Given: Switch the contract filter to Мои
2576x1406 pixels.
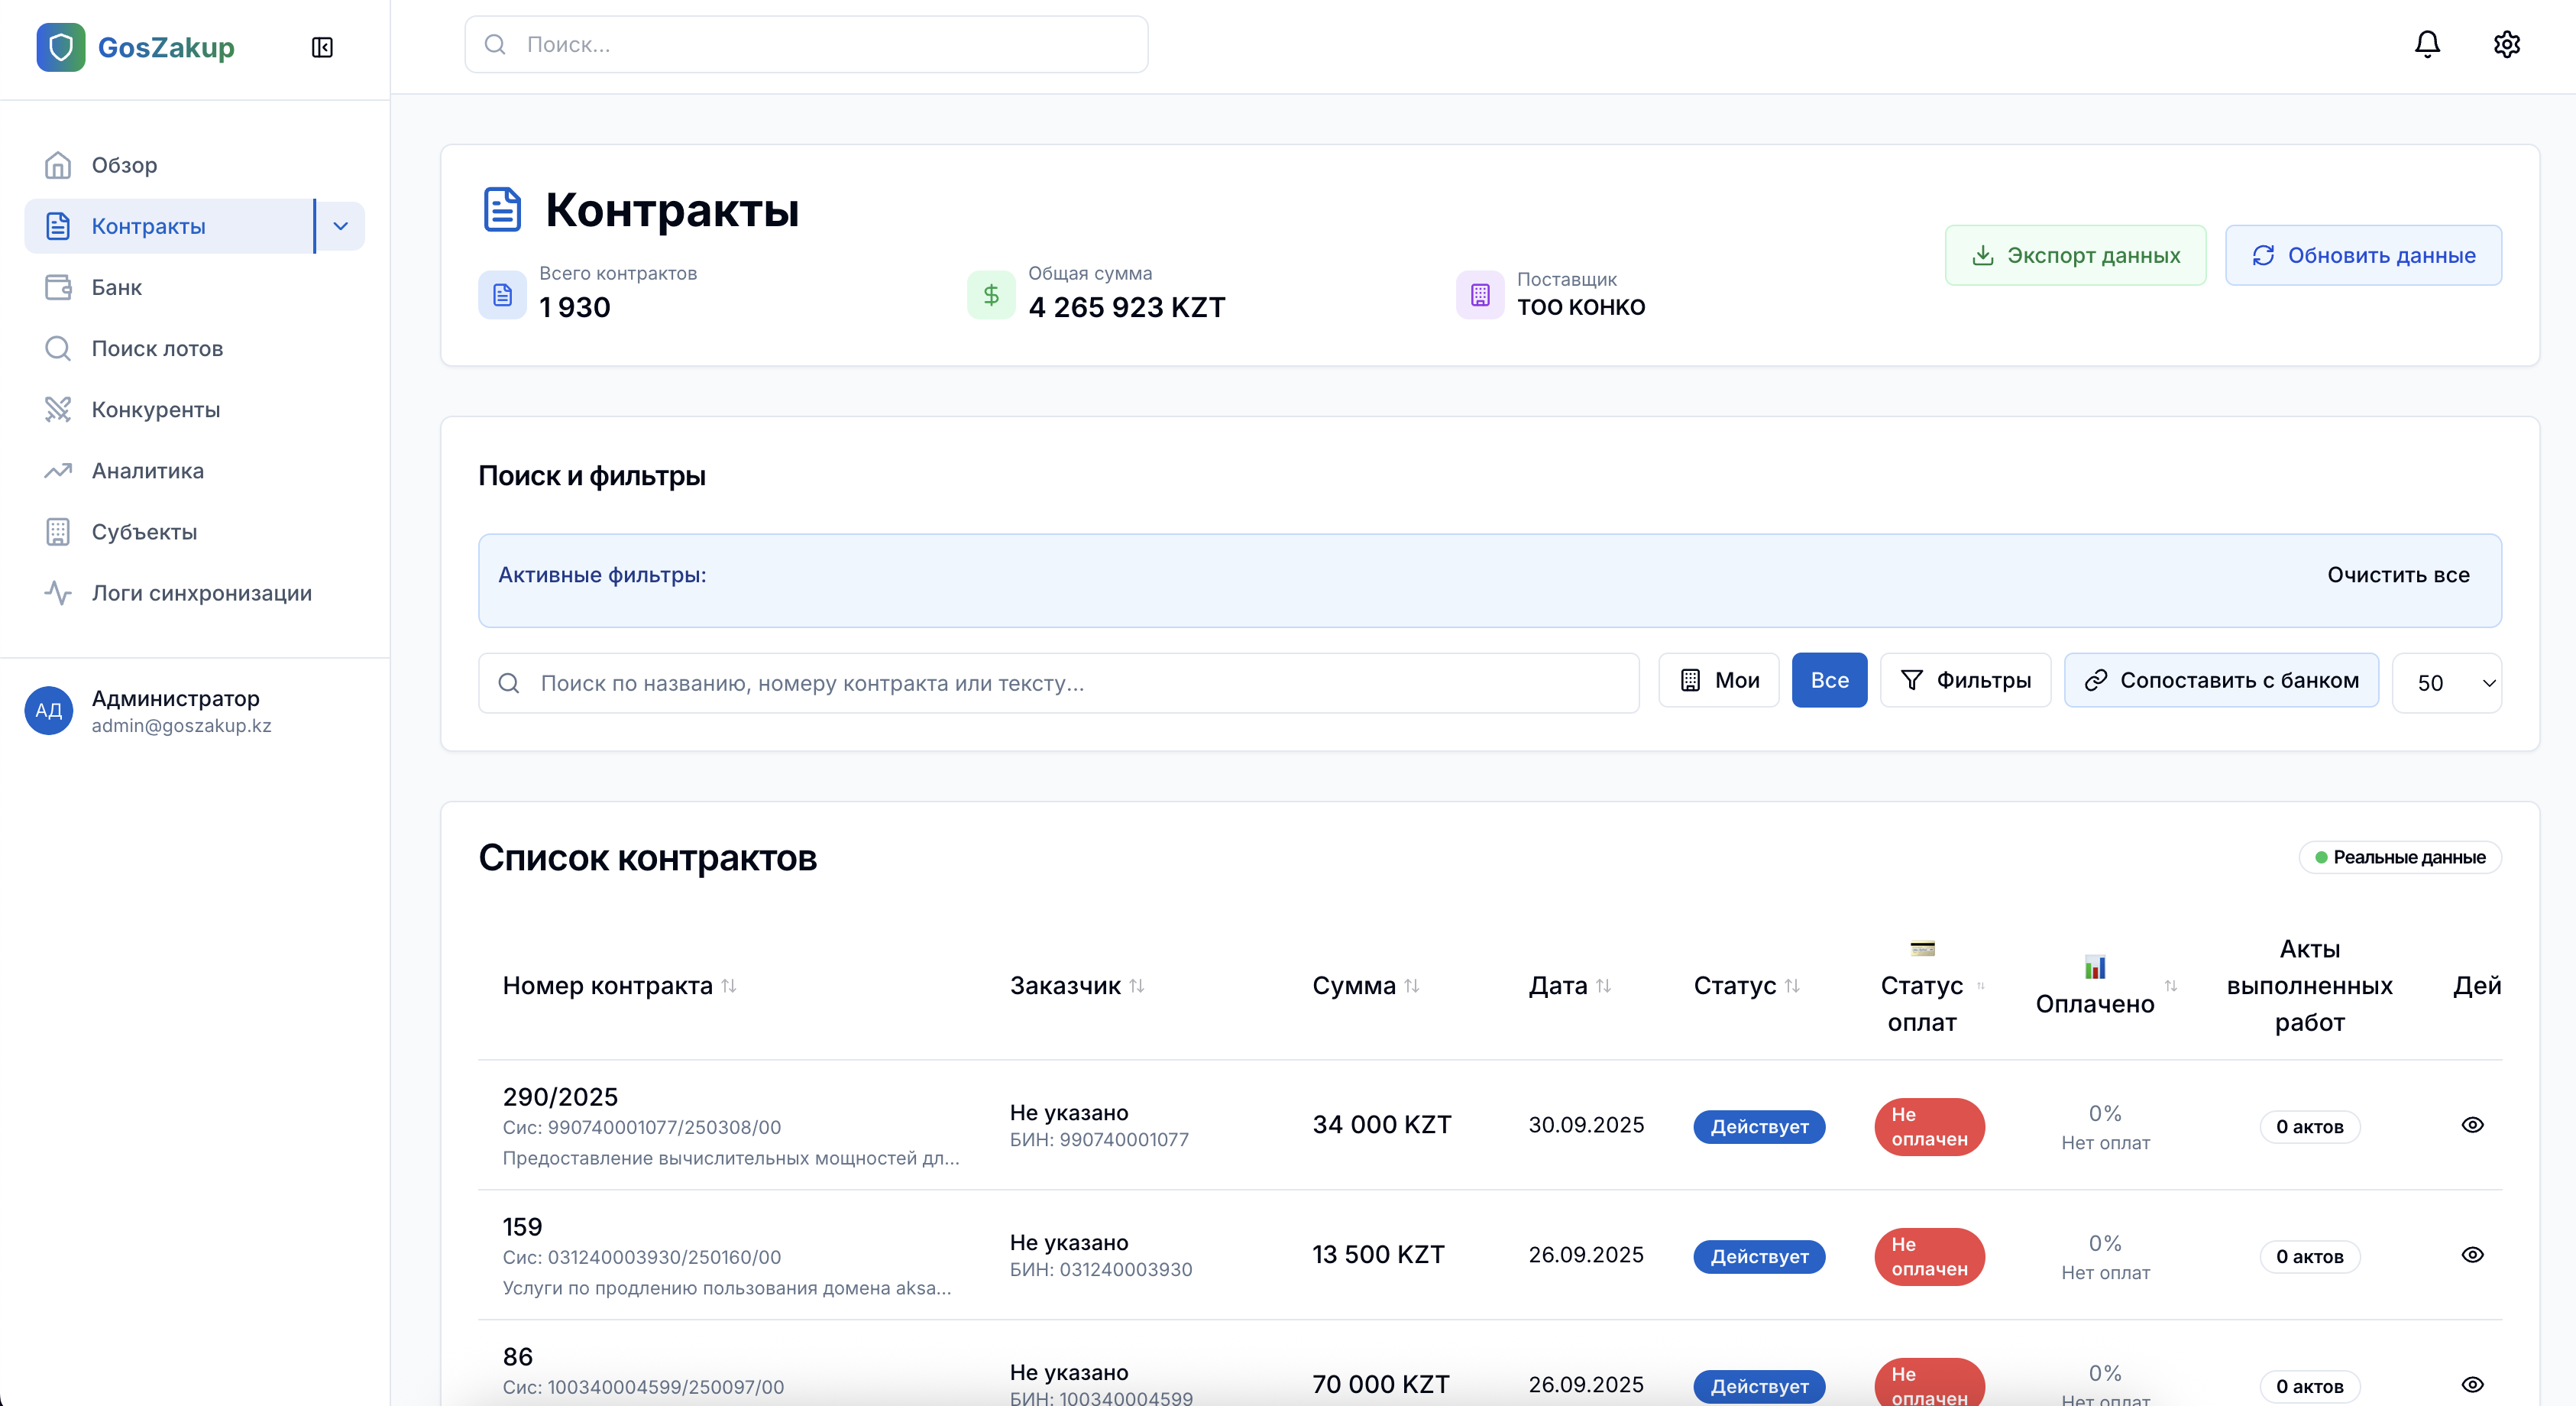Looking at the screenshot, I should point(1718,680).
